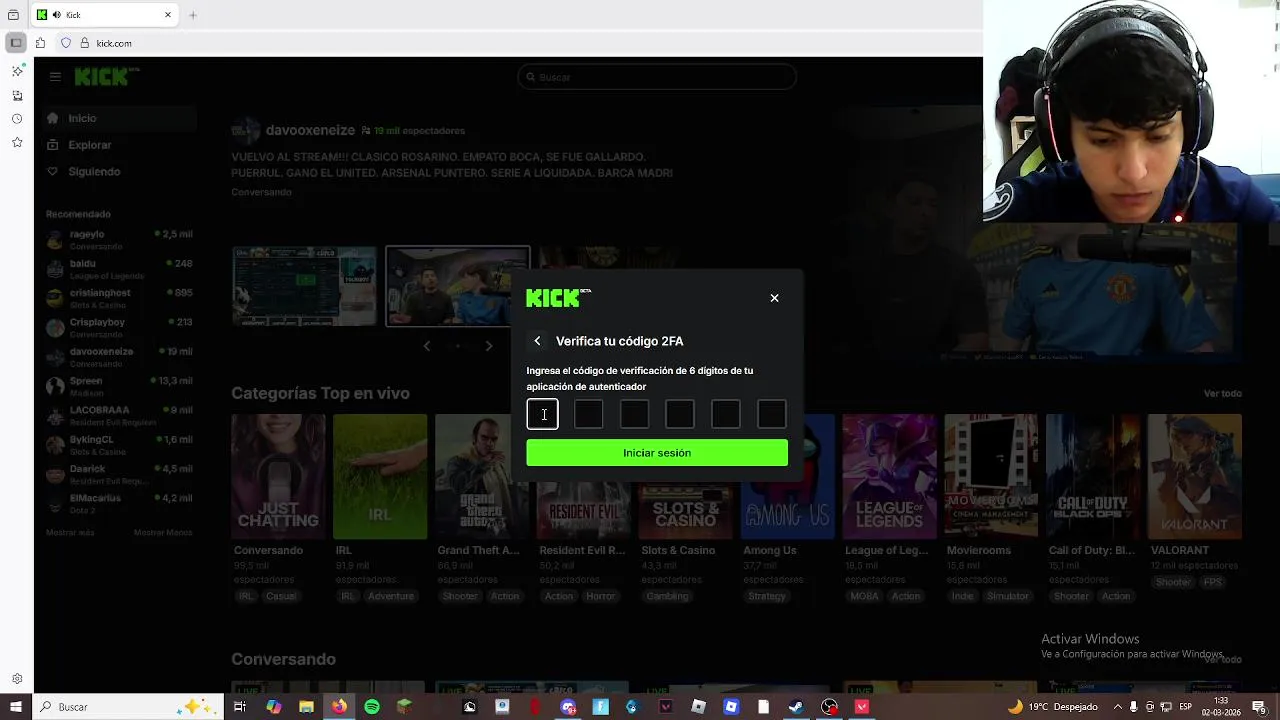Click the MOBA tag

pyautogui.click(x=864, y=596)
